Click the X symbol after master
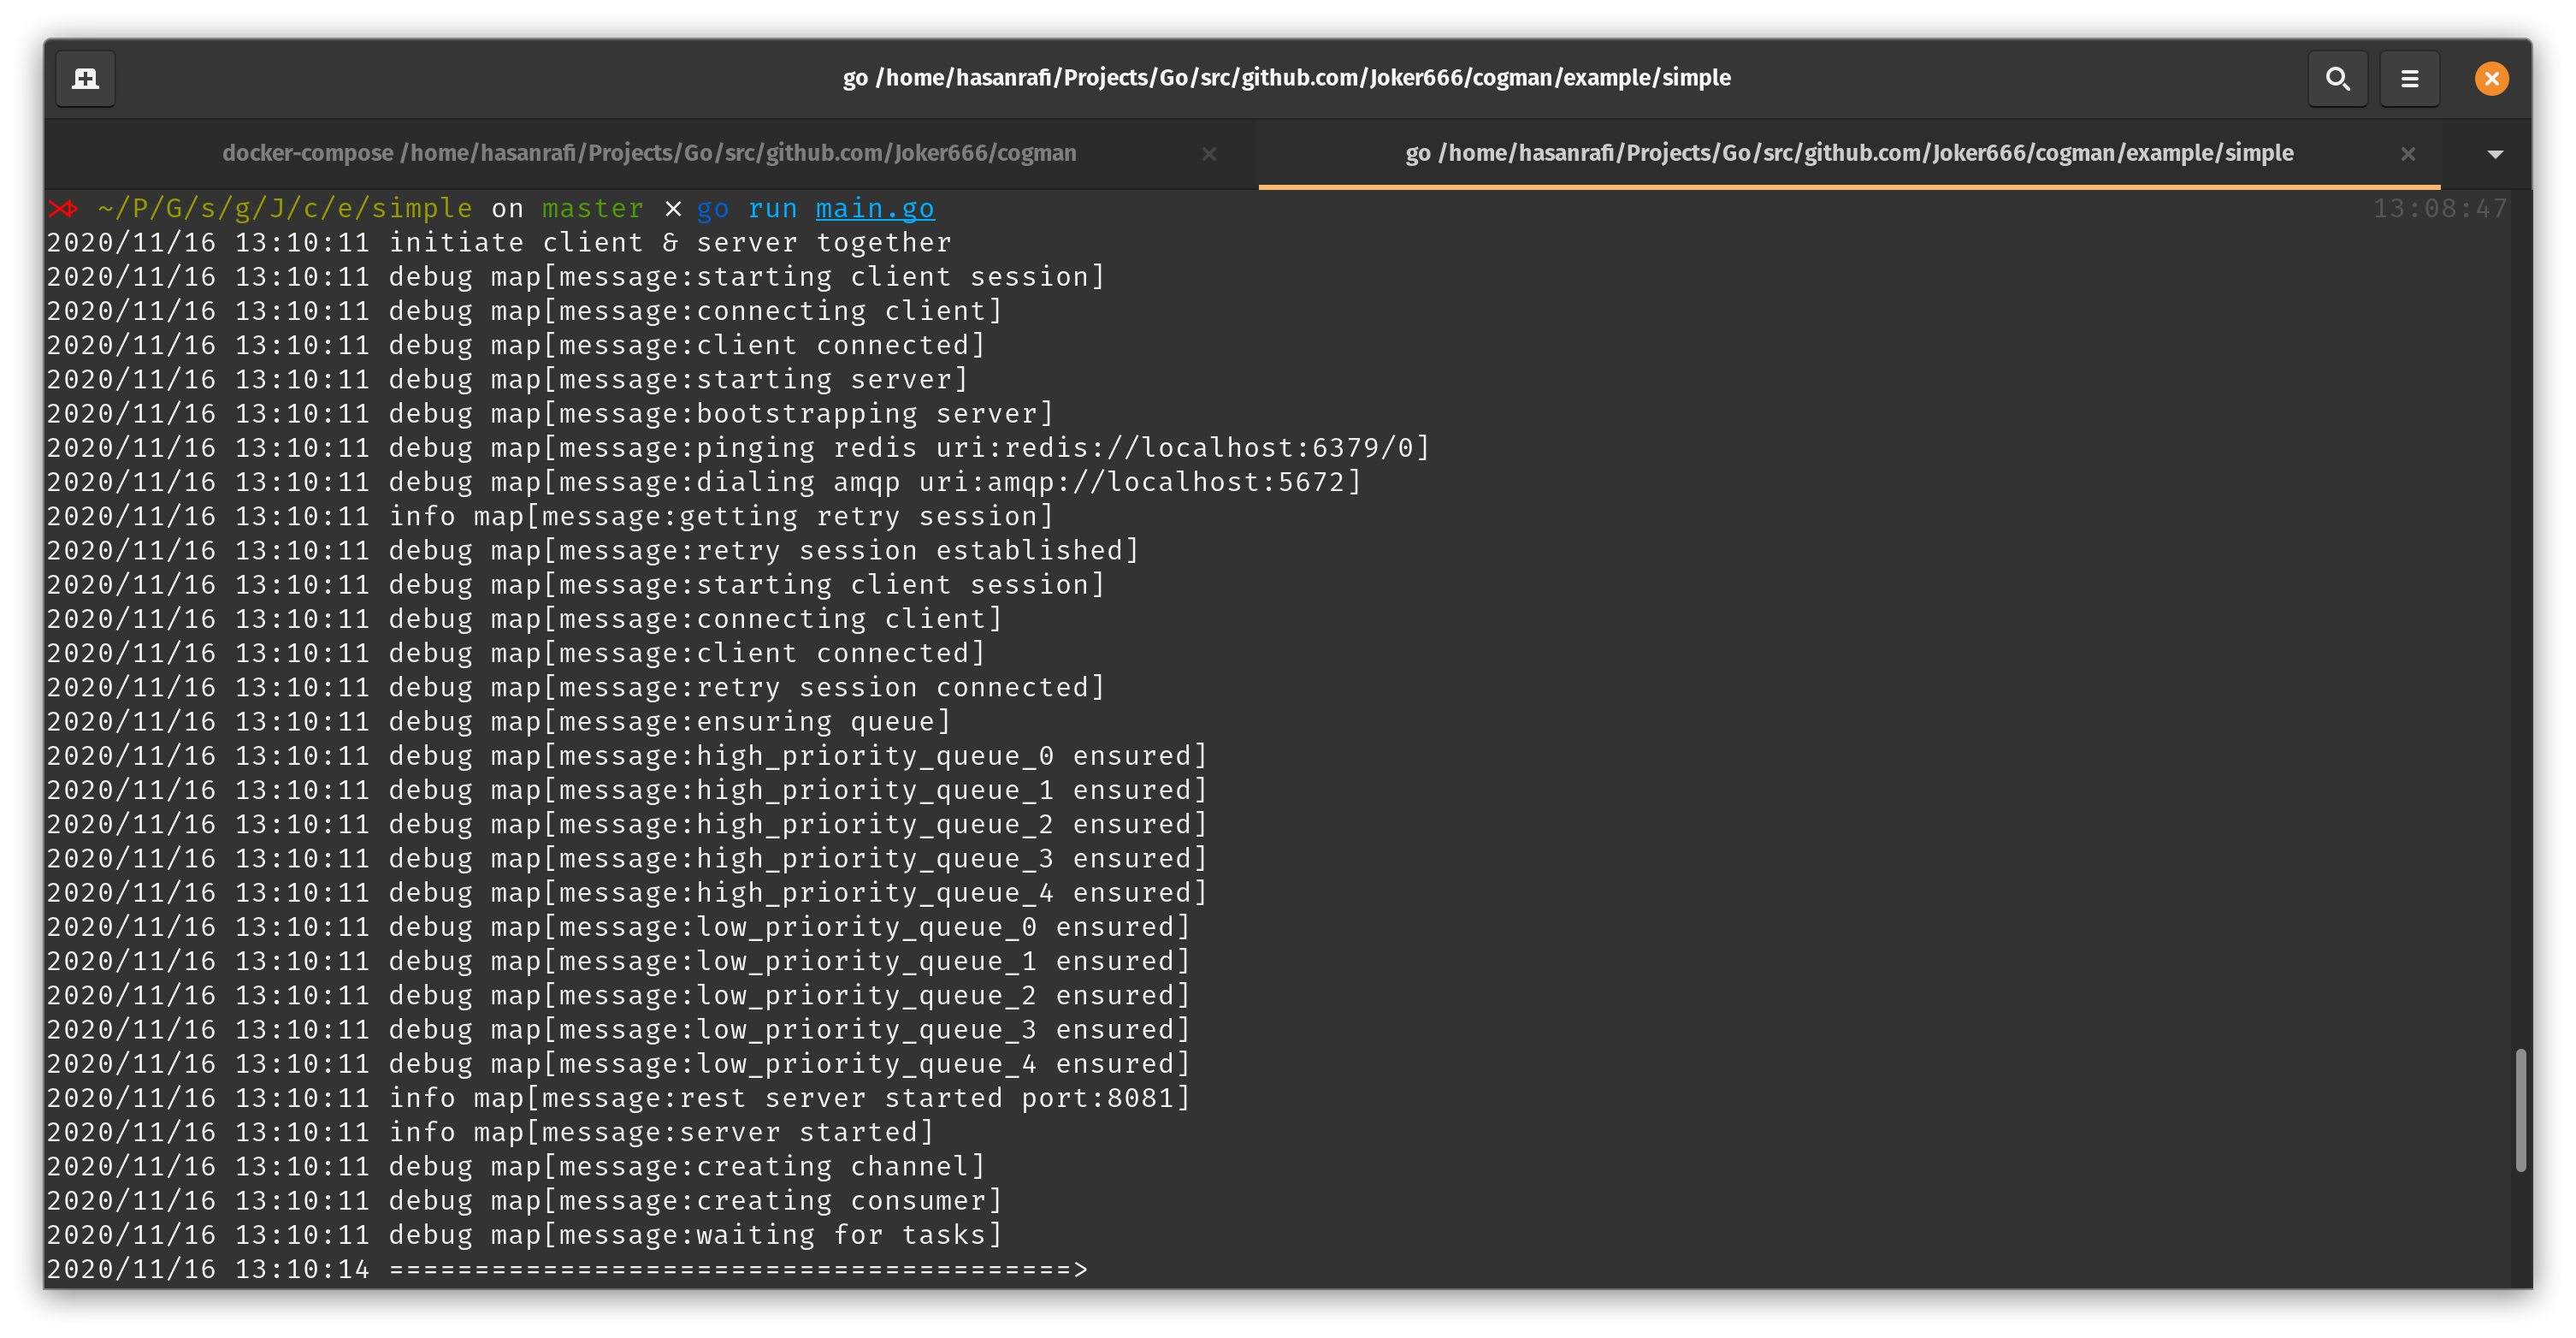Viewport: 2576px width, 1338px height. [673, 208]
